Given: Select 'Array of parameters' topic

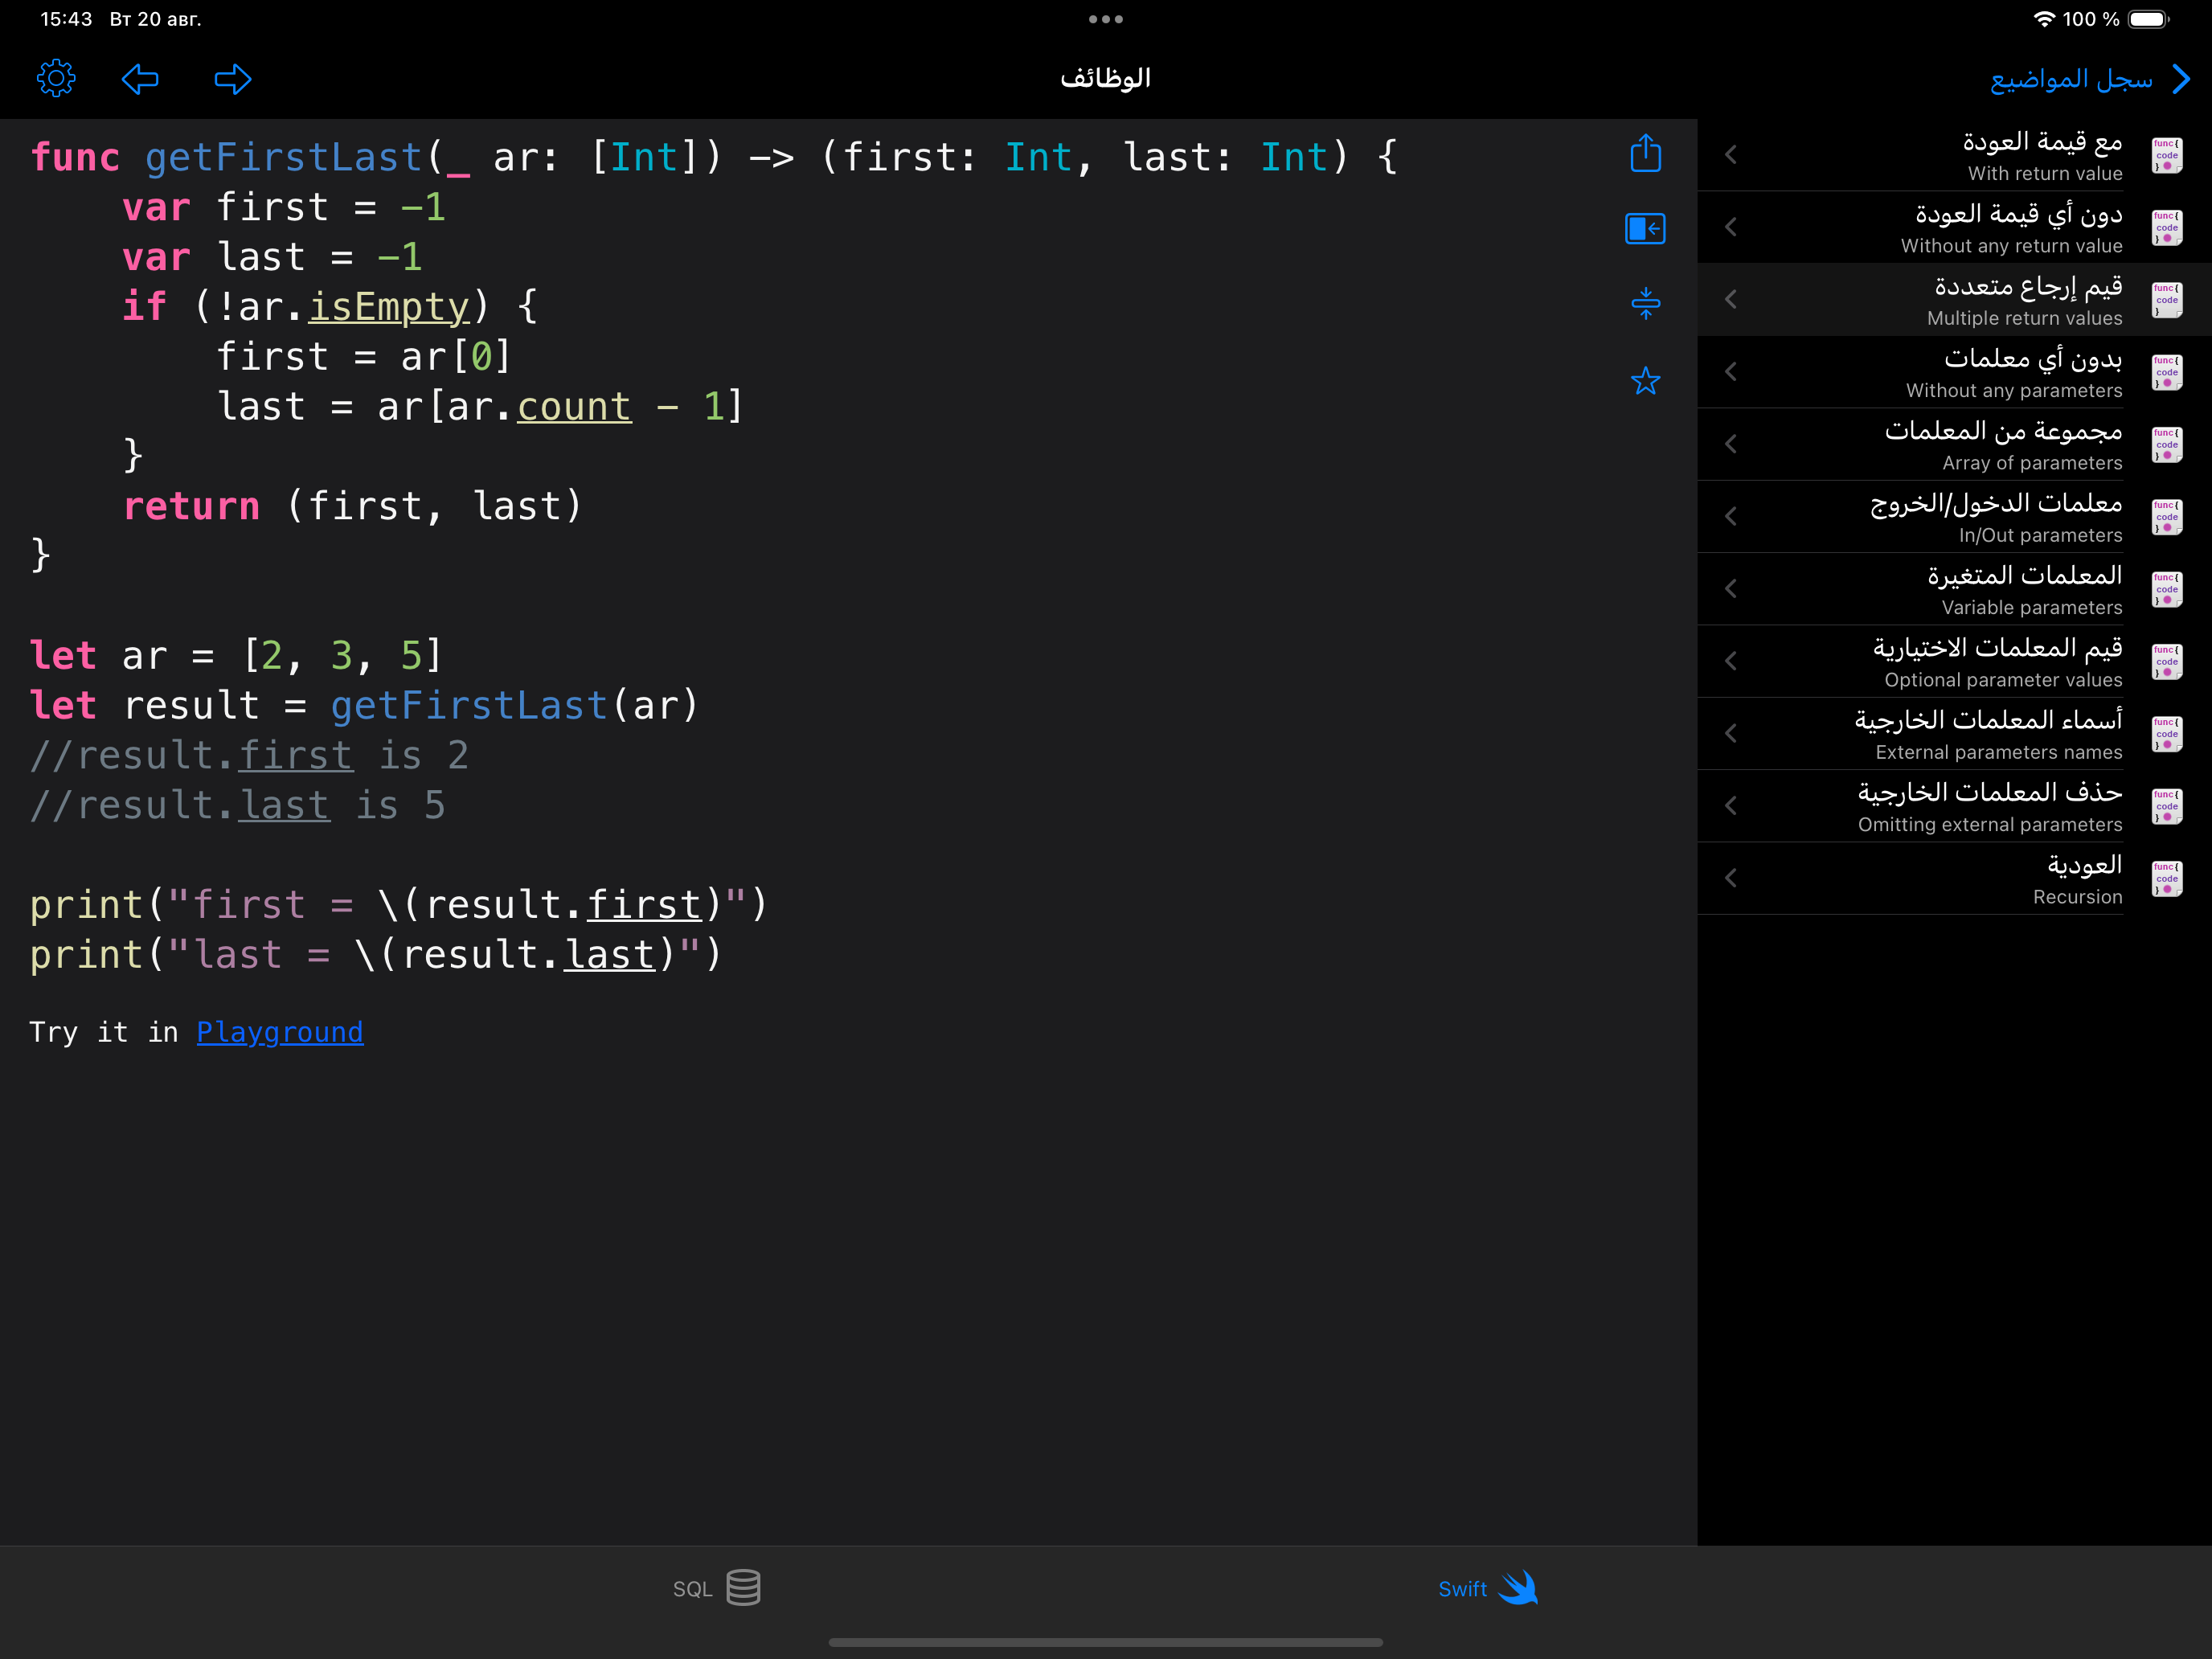Looking at the screenshot, I should click(1954, 444).
